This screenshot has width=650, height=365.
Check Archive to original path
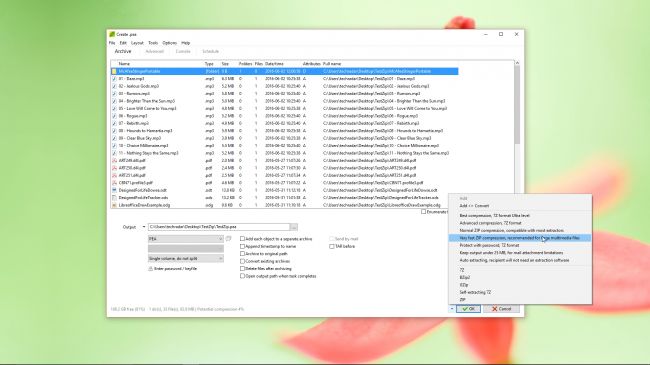243,254
